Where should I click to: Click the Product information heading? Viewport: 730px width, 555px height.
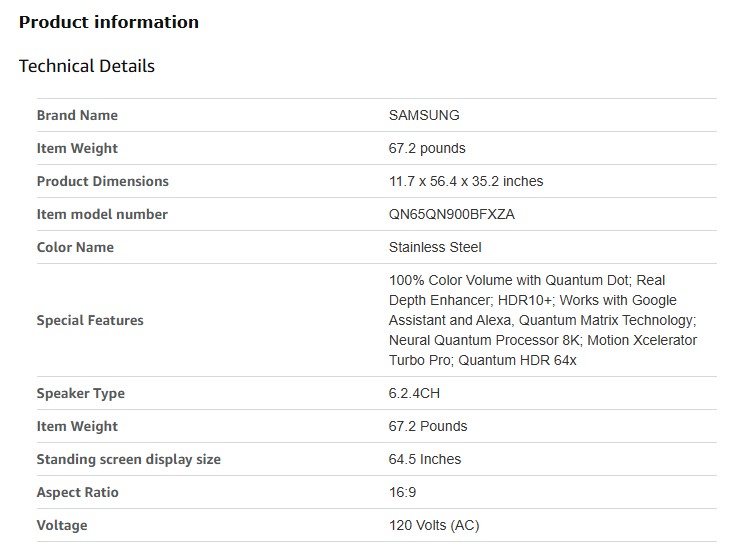point(109,22)
